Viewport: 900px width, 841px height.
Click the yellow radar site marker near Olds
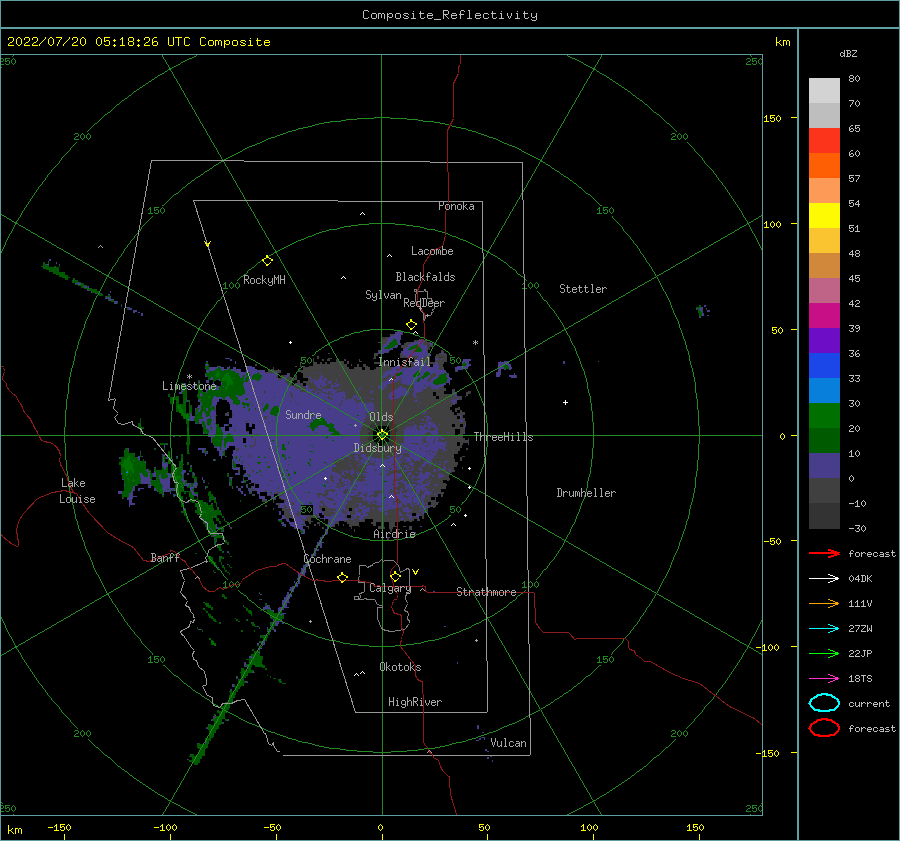(x=382, y=435)
